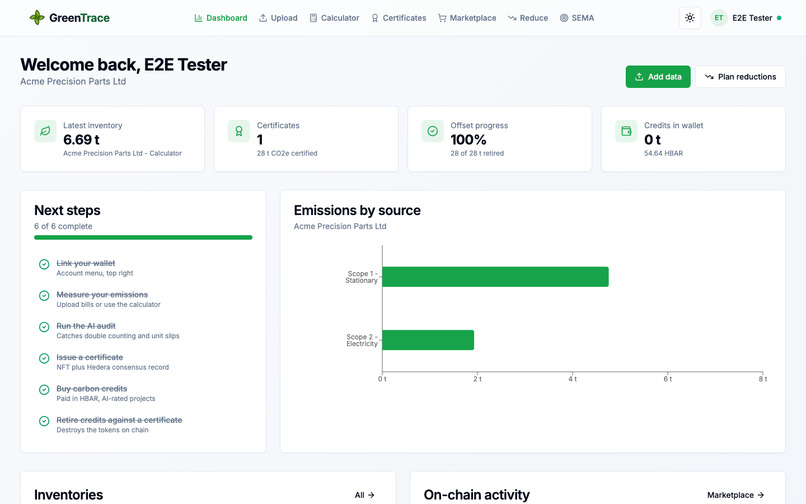Click the check circle beside Link your wallet
Viewport: 806px width, 504px height.
coord(44,264)
